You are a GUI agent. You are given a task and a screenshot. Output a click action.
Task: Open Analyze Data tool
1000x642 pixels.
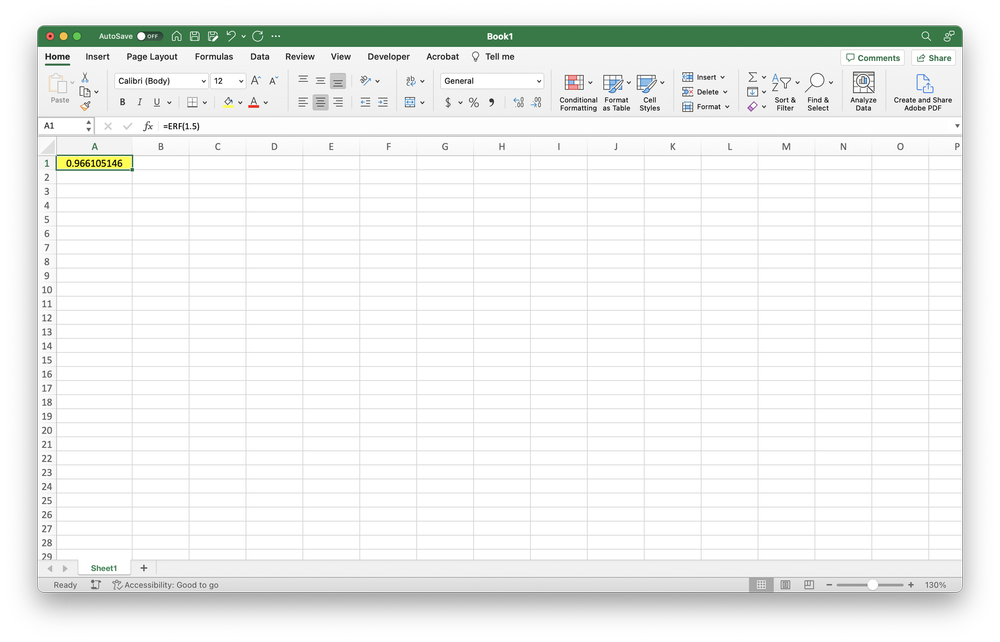pyautogui.click(x=864, y=92)
